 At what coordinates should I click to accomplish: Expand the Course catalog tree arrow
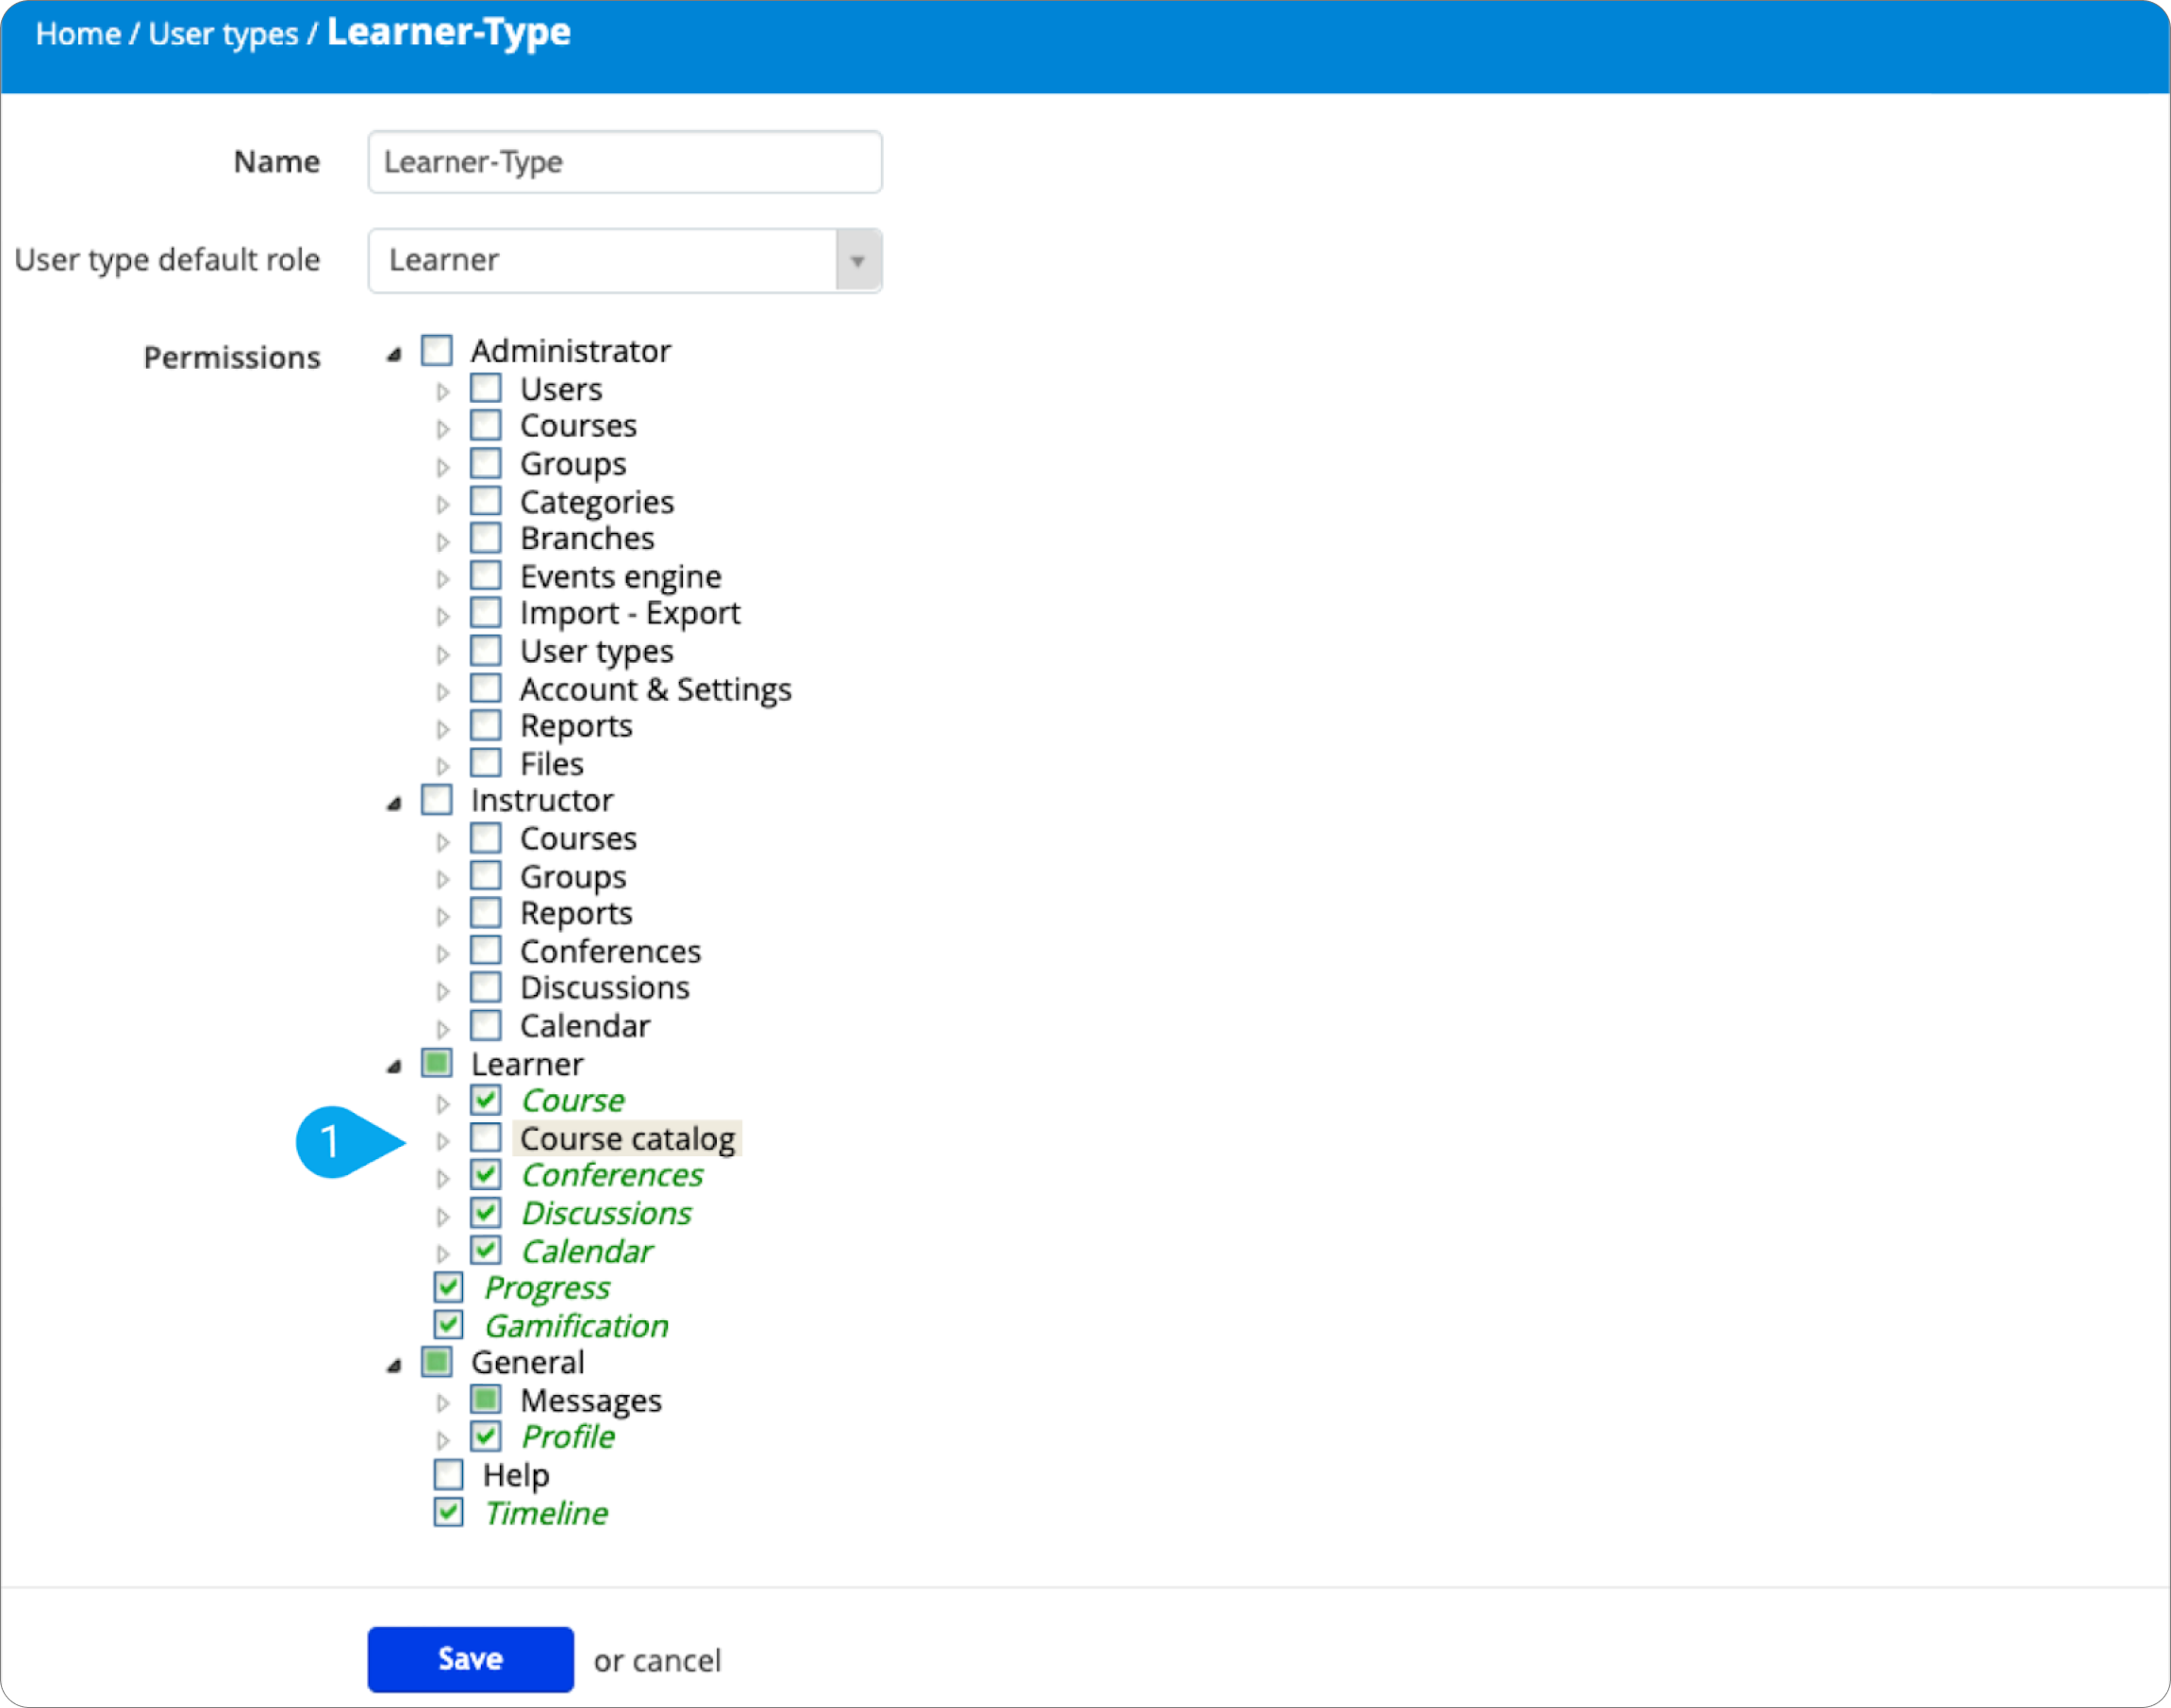[443, 1141]
